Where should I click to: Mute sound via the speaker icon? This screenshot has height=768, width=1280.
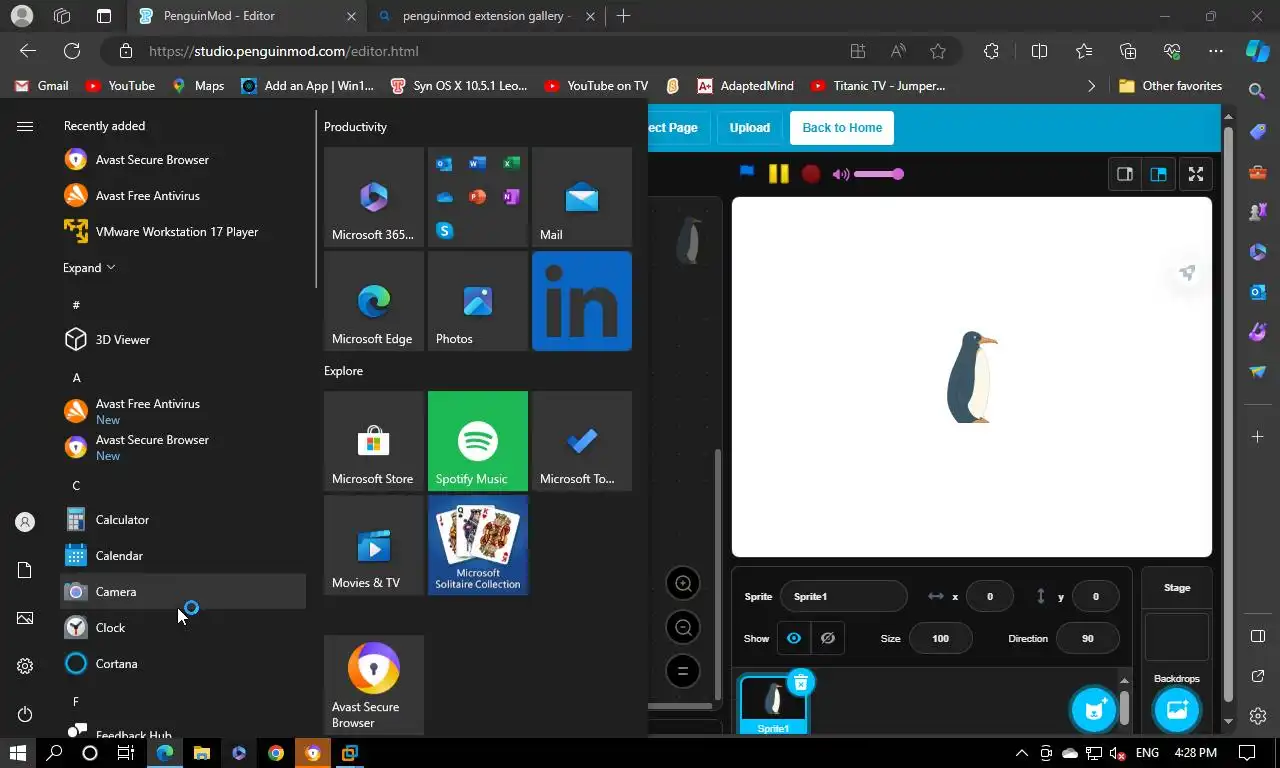pos(841,174)
